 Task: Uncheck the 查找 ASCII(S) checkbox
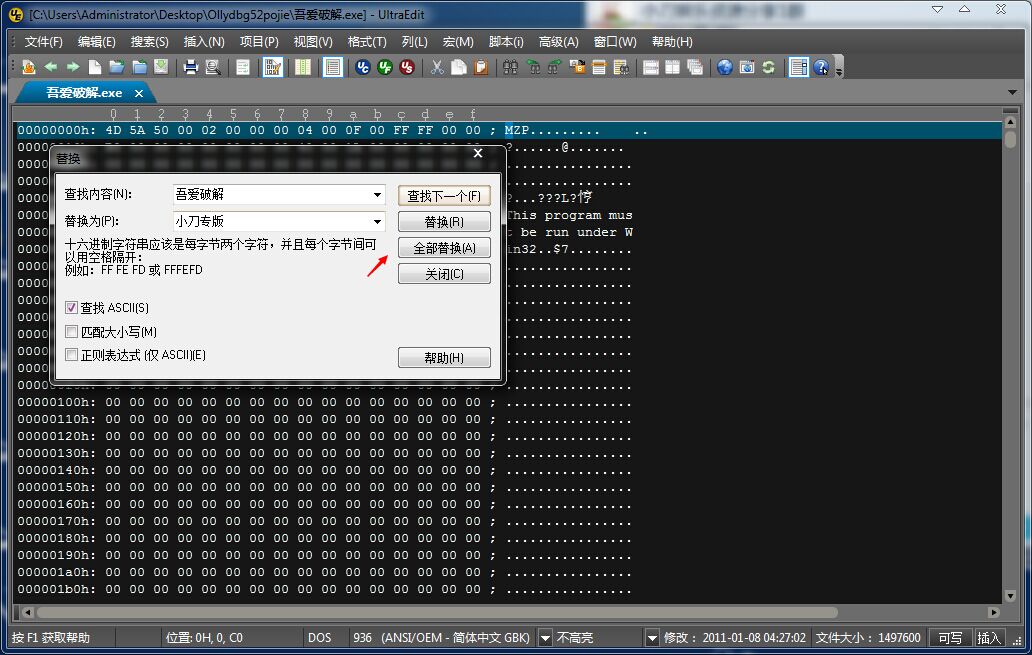tap(72, 307)
